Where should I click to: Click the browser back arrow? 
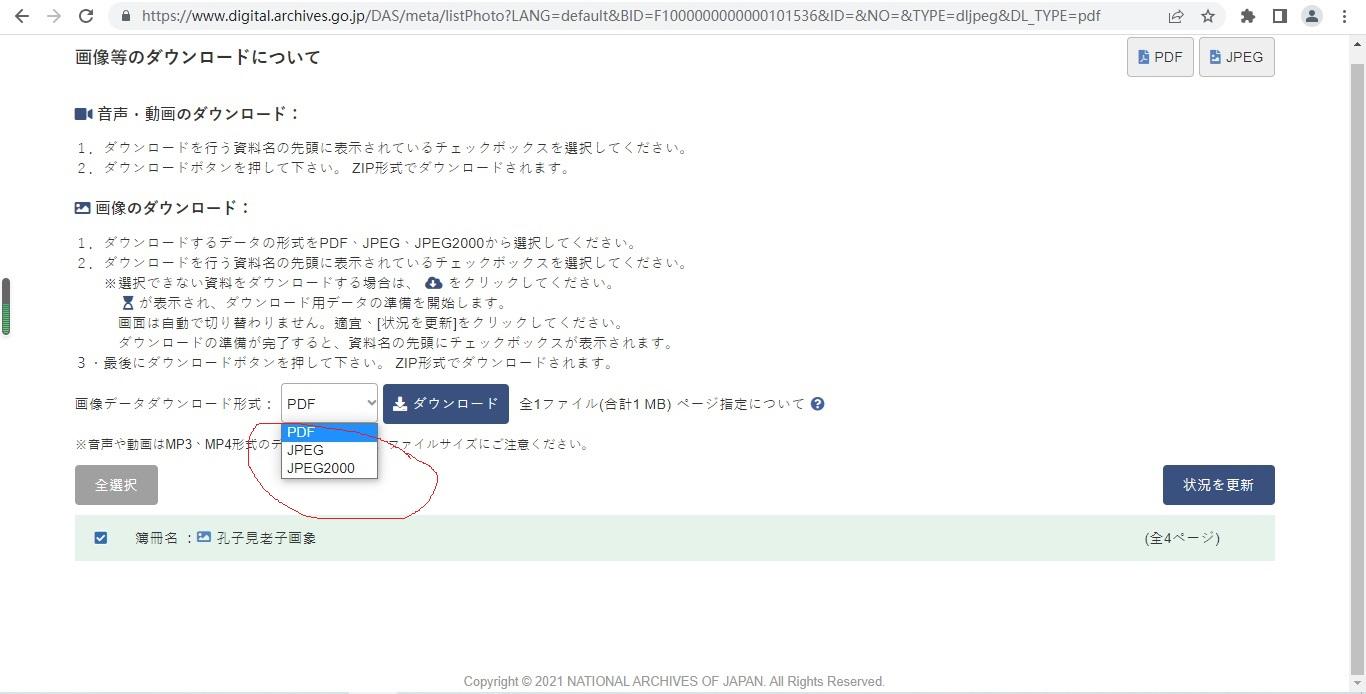(x=21, y=16)
